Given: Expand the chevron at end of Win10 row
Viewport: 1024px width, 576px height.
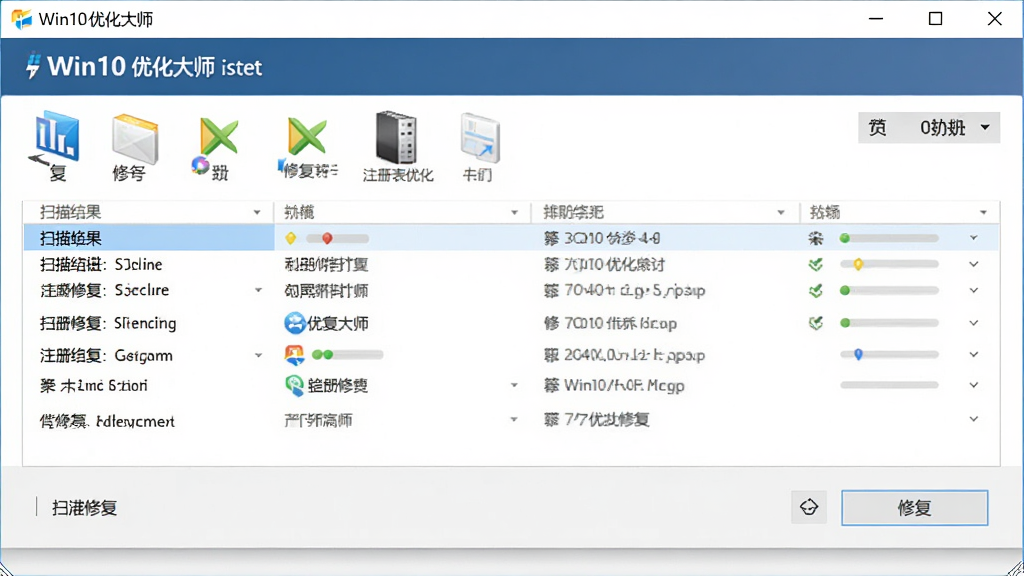Looking at the screenshot, I should coord(974,385).
